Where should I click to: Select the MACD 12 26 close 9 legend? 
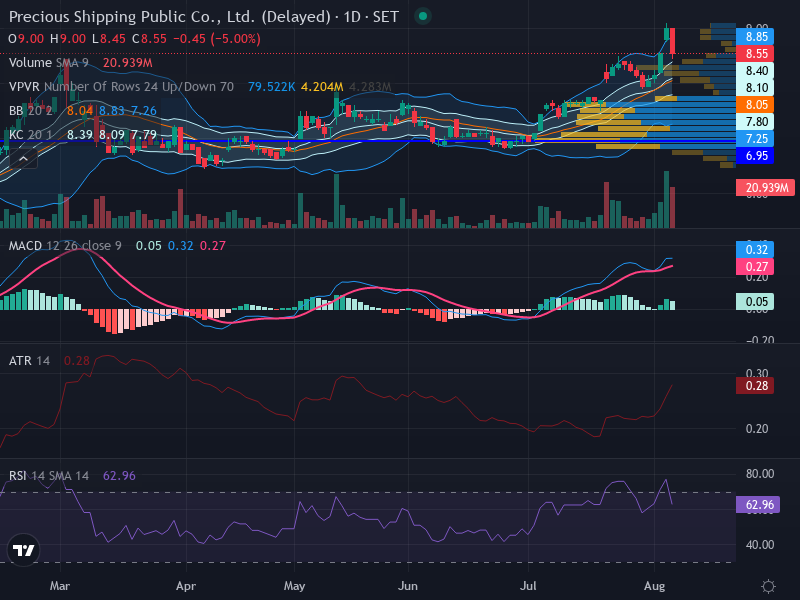[65, 246]
